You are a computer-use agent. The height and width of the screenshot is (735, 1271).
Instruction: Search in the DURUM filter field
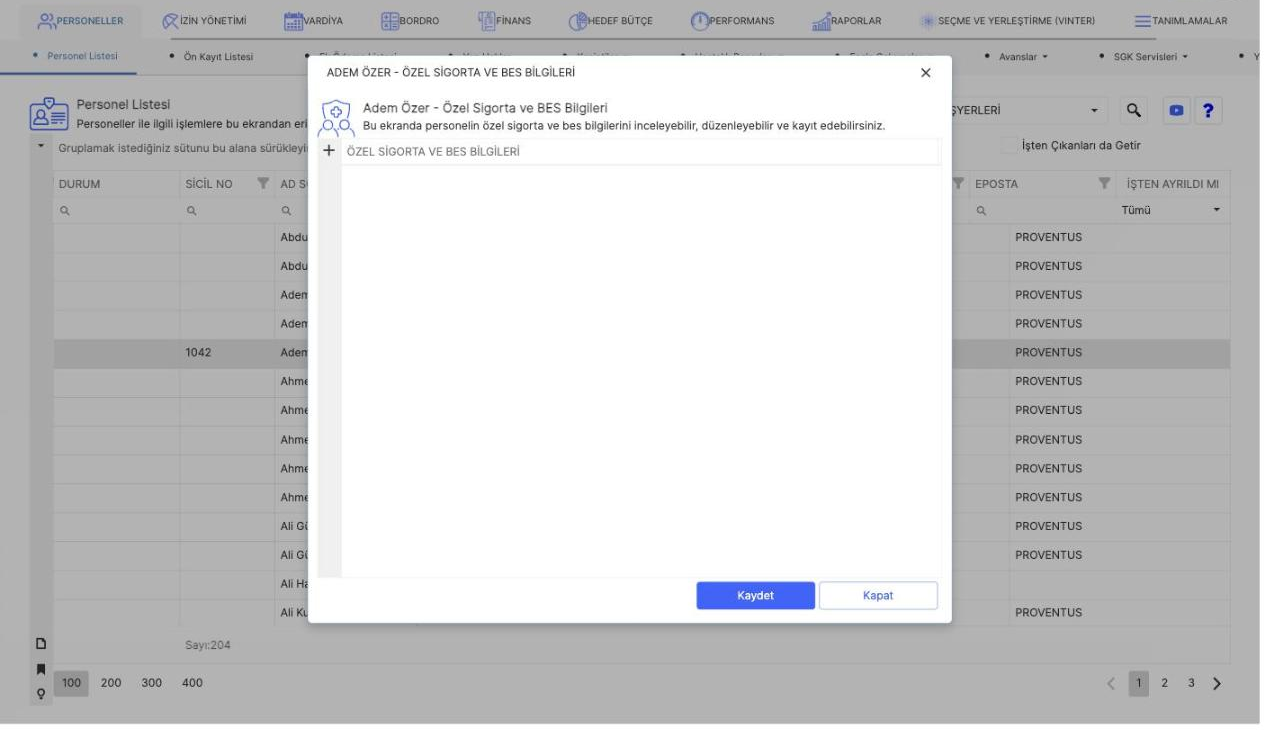[x=116, y=211]
